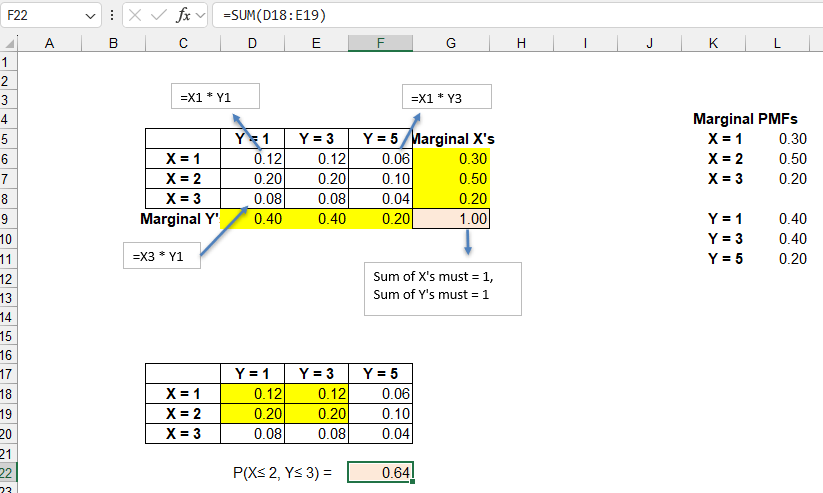Expand the chevron next to fx button
This screenshot has width=823, height=493.
(201, 16)
